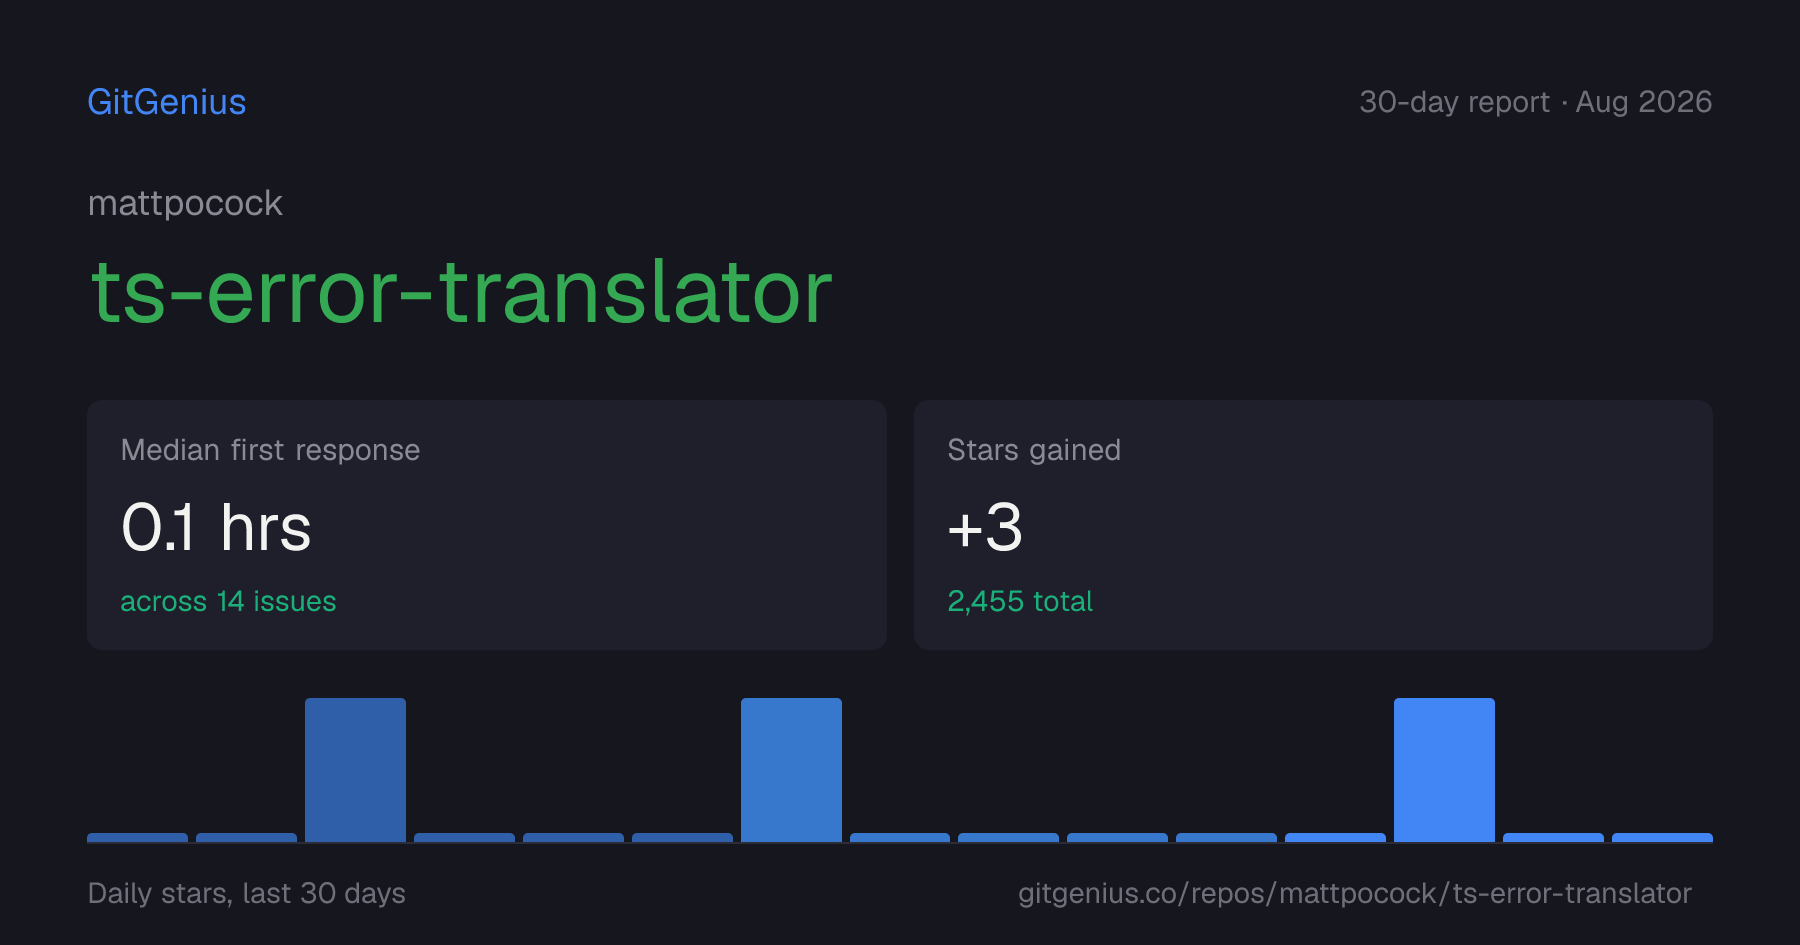Select the short bar just before first tall bar
This screenshot has height=945, width=1800.
coord(246,838)
